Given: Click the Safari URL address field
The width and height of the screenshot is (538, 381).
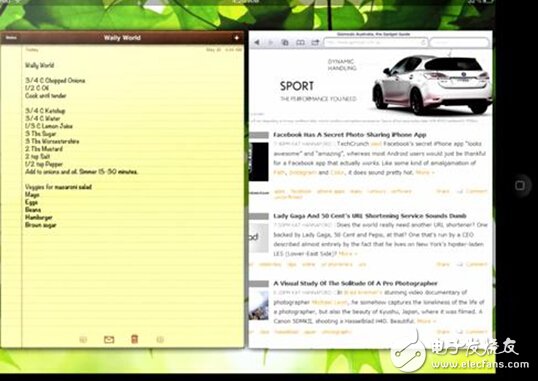Looking at the screenshot, I should [x=376, y=42].
